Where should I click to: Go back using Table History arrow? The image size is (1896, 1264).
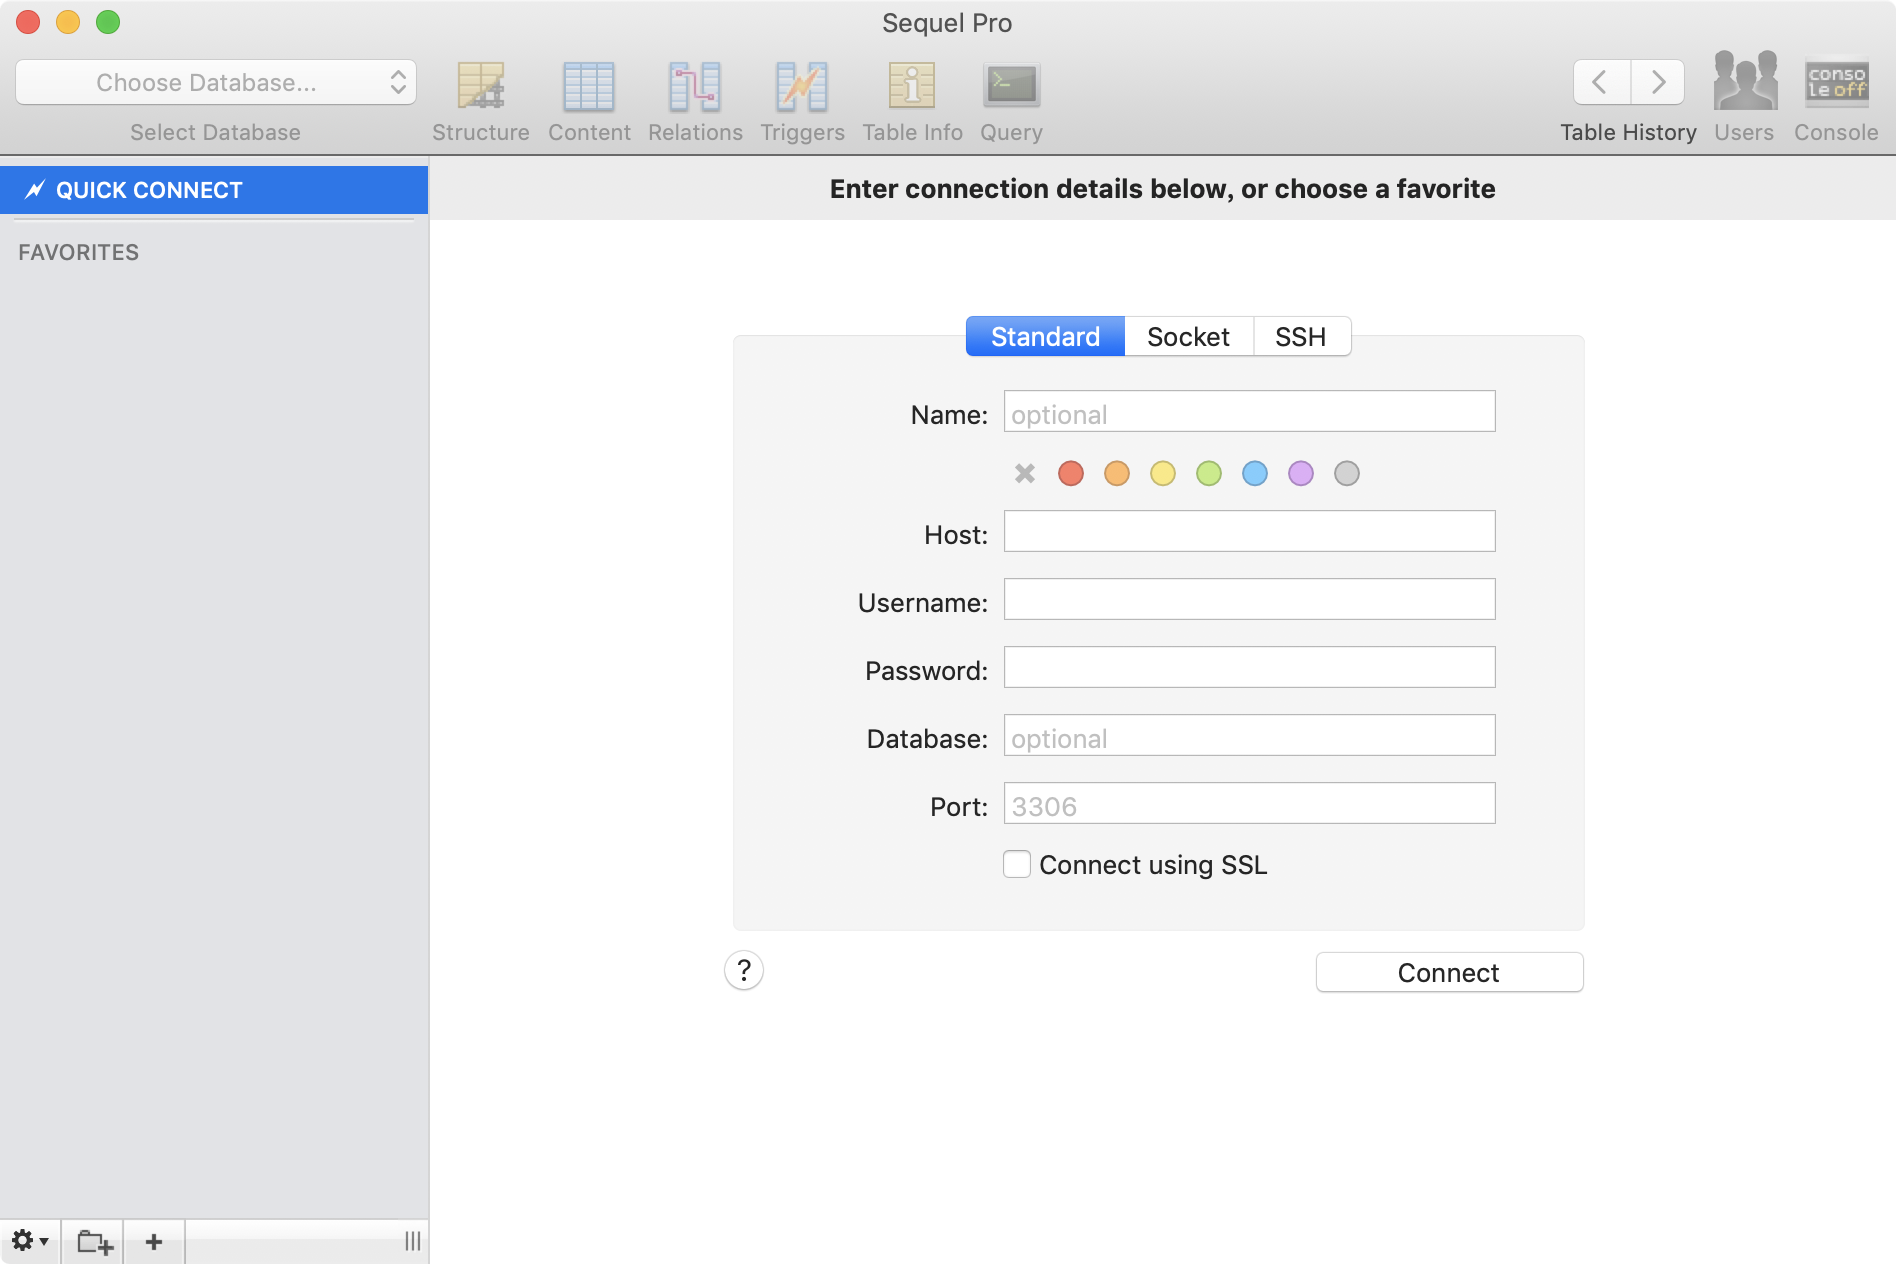[x=1600, y=82]
